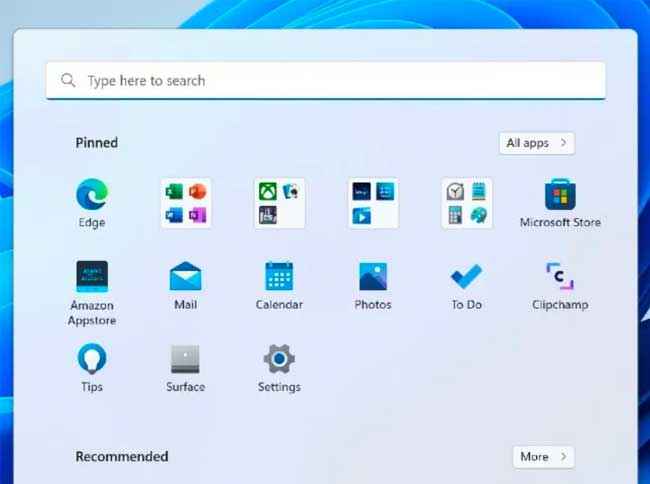Open the folder containing Xbox and Solitaire
Viewport: 650px width, 484px height.
[x=279, y=203]
